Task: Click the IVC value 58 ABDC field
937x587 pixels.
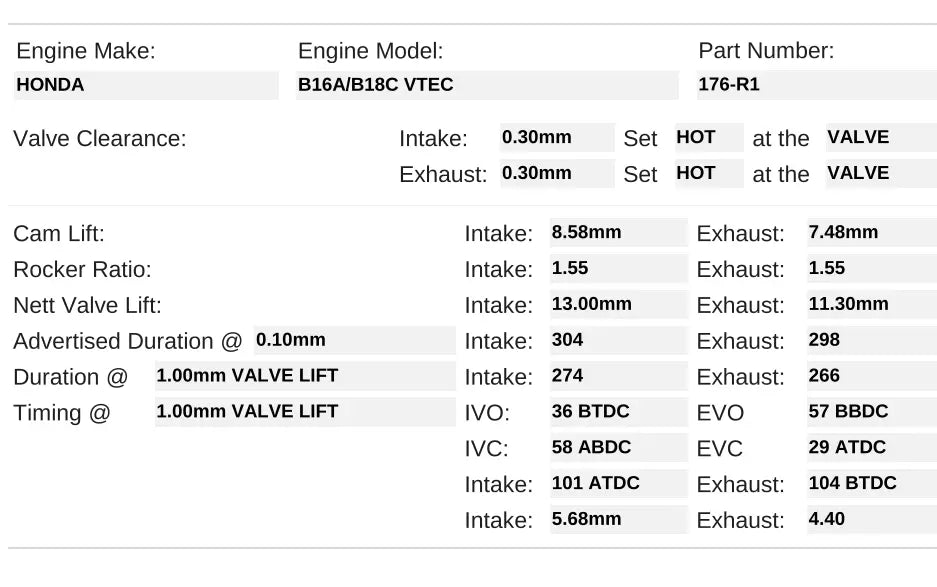Action: (618, 448)
